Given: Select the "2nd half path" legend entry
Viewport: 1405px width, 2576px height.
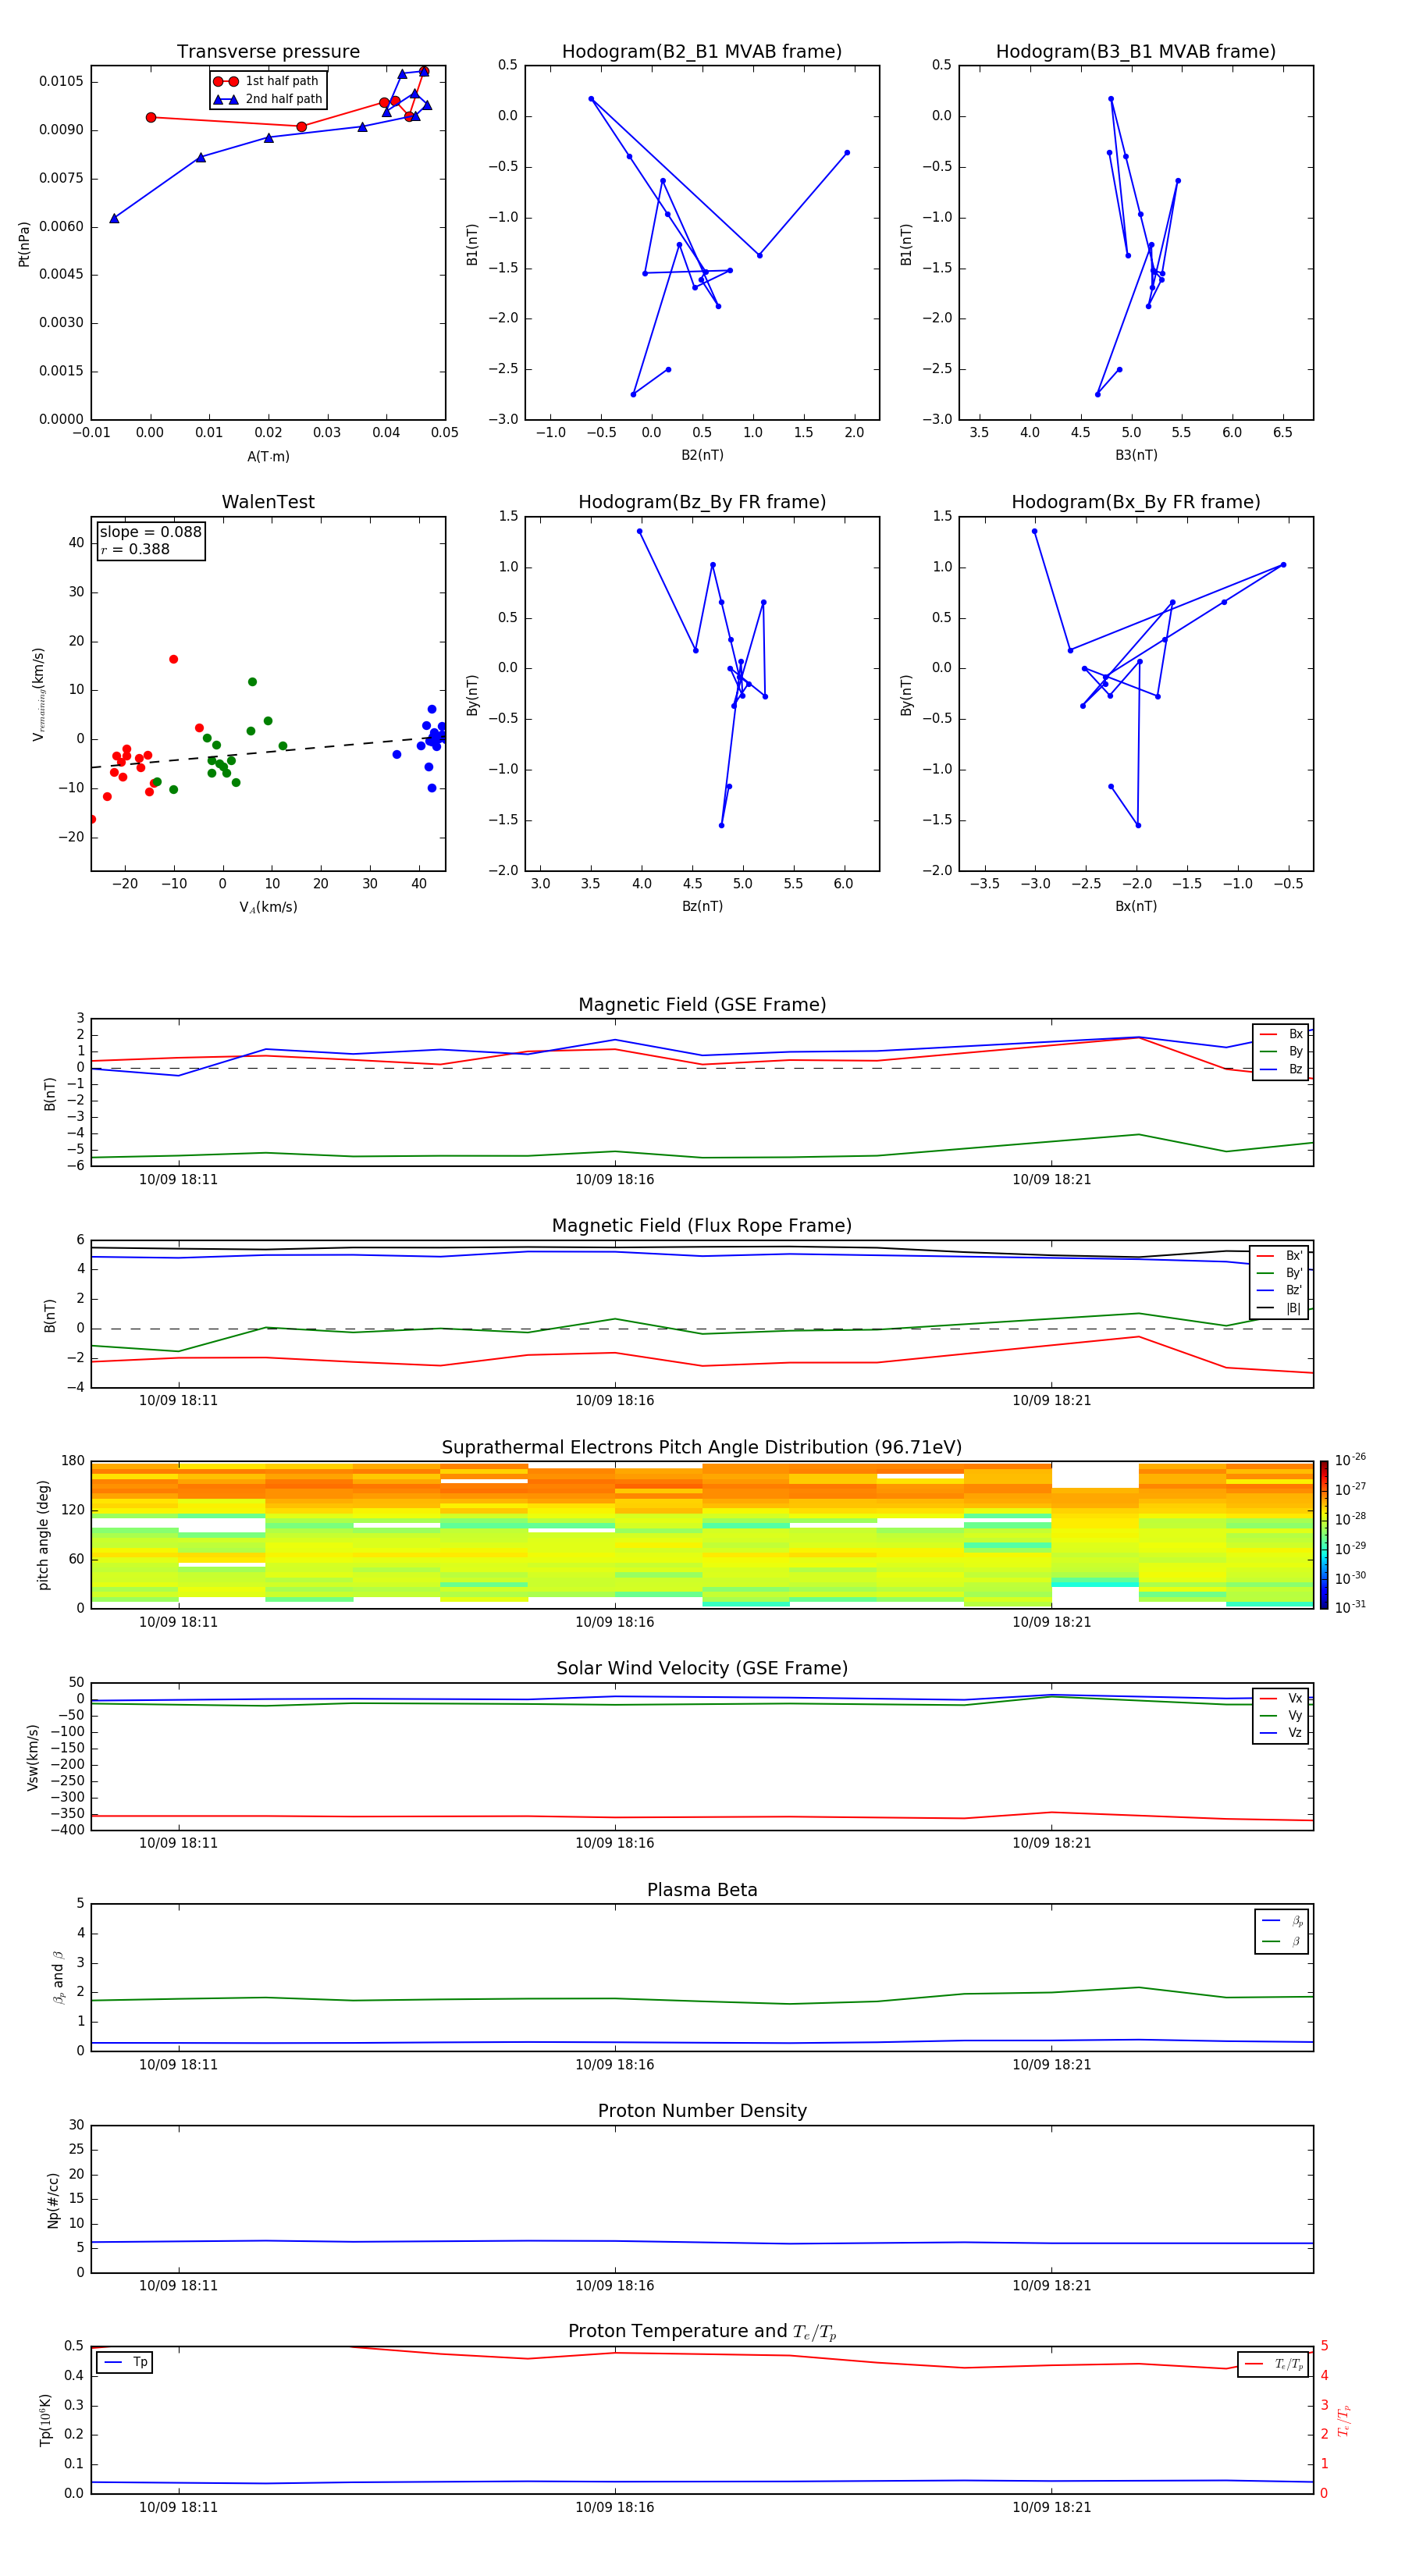Looking at the screenshot, I should pyautogui.click(x=268, y=99).
